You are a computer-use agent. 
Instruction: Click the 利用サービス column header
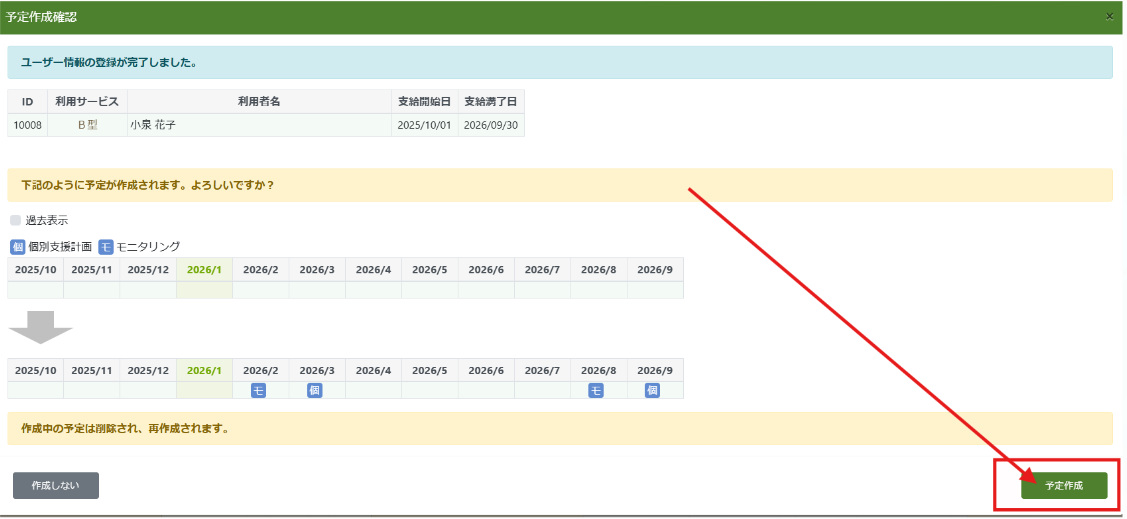87,102
